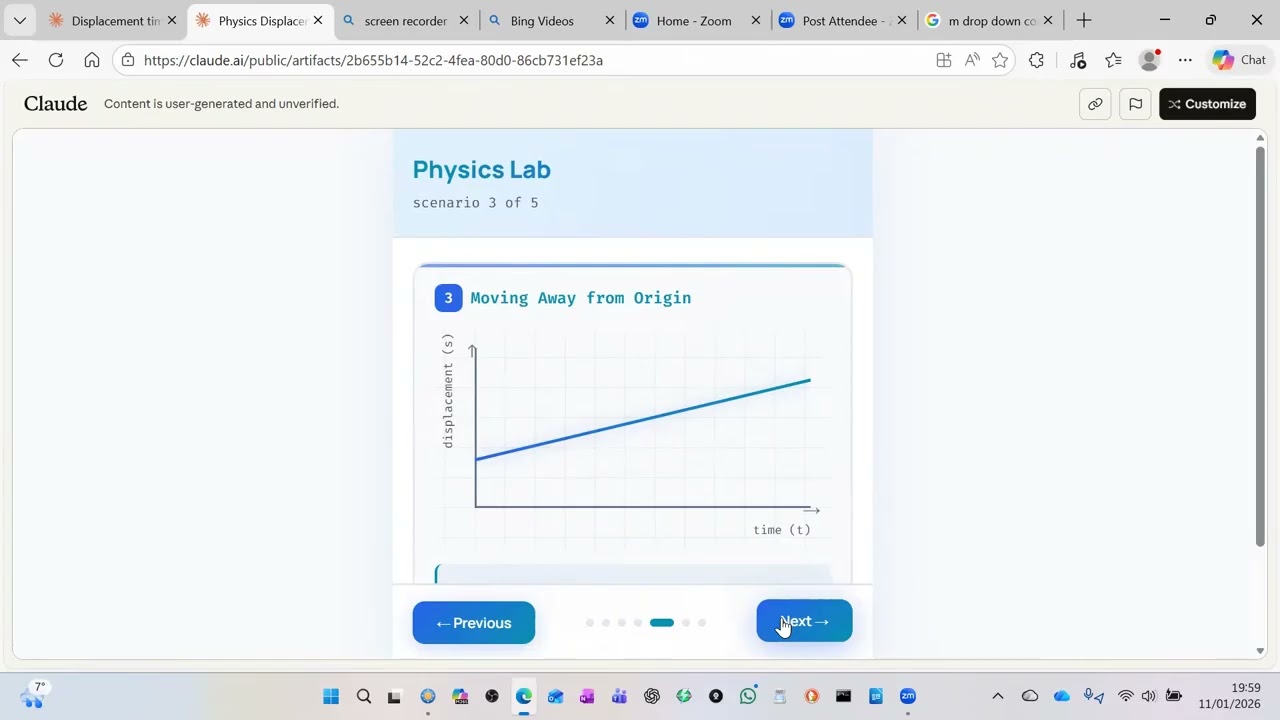Switch to the m drop down Google tab

click(x=988, y=20)
